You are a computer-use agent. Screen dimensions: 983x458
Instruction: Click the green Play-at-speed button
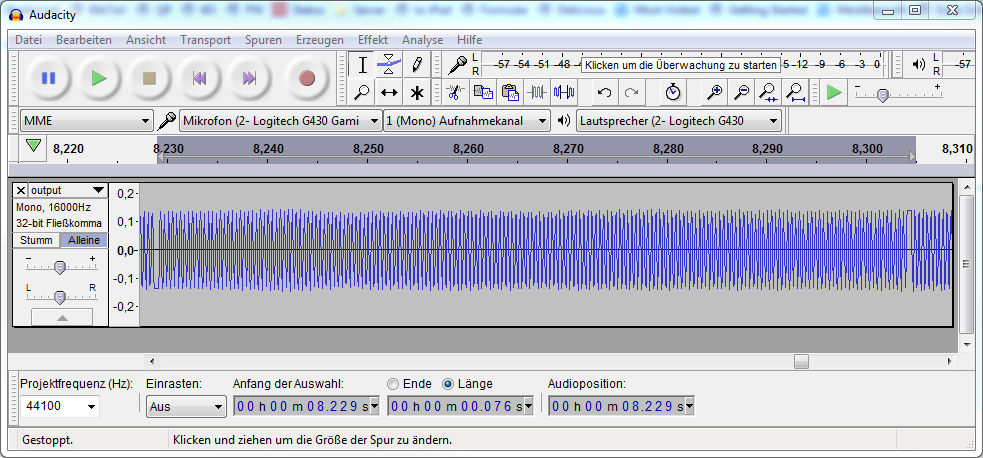pyautogui.click(x=834, y=93)
